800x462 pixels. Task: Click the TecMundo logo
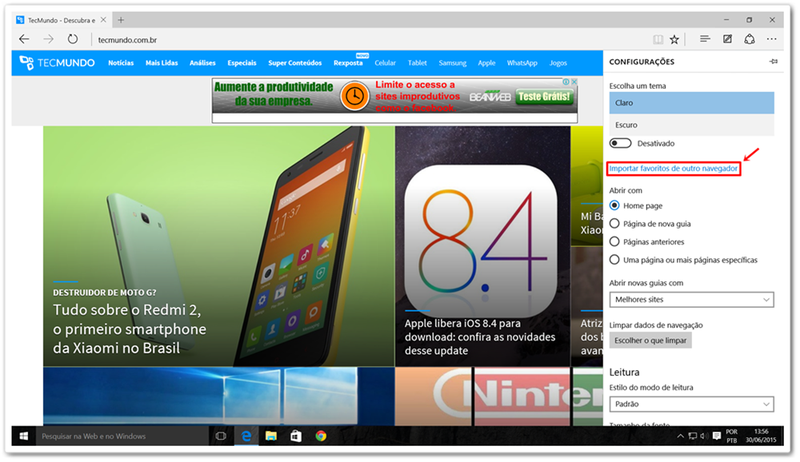[x=57, y=63]
